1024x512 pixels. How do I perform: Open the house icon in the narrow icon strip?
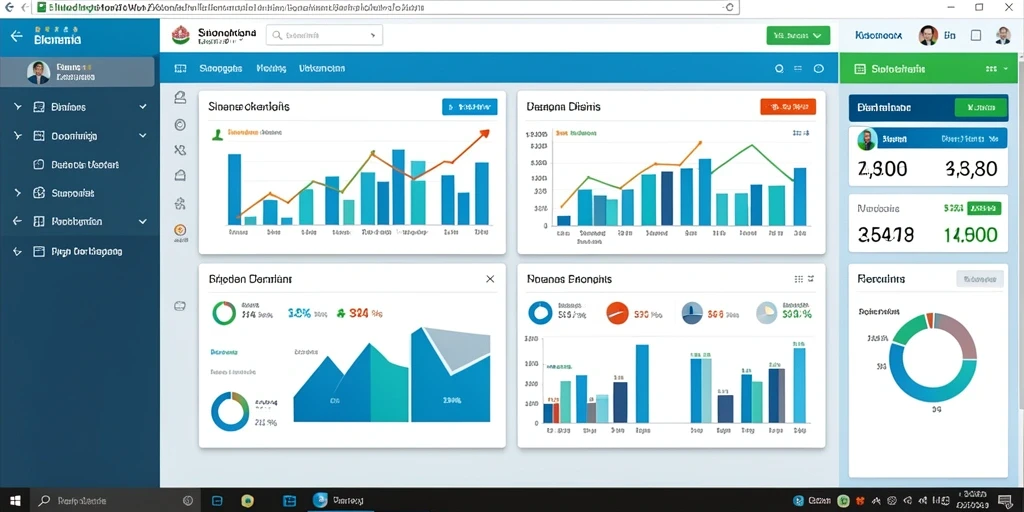pyautogui.click(x=181, y=175)
